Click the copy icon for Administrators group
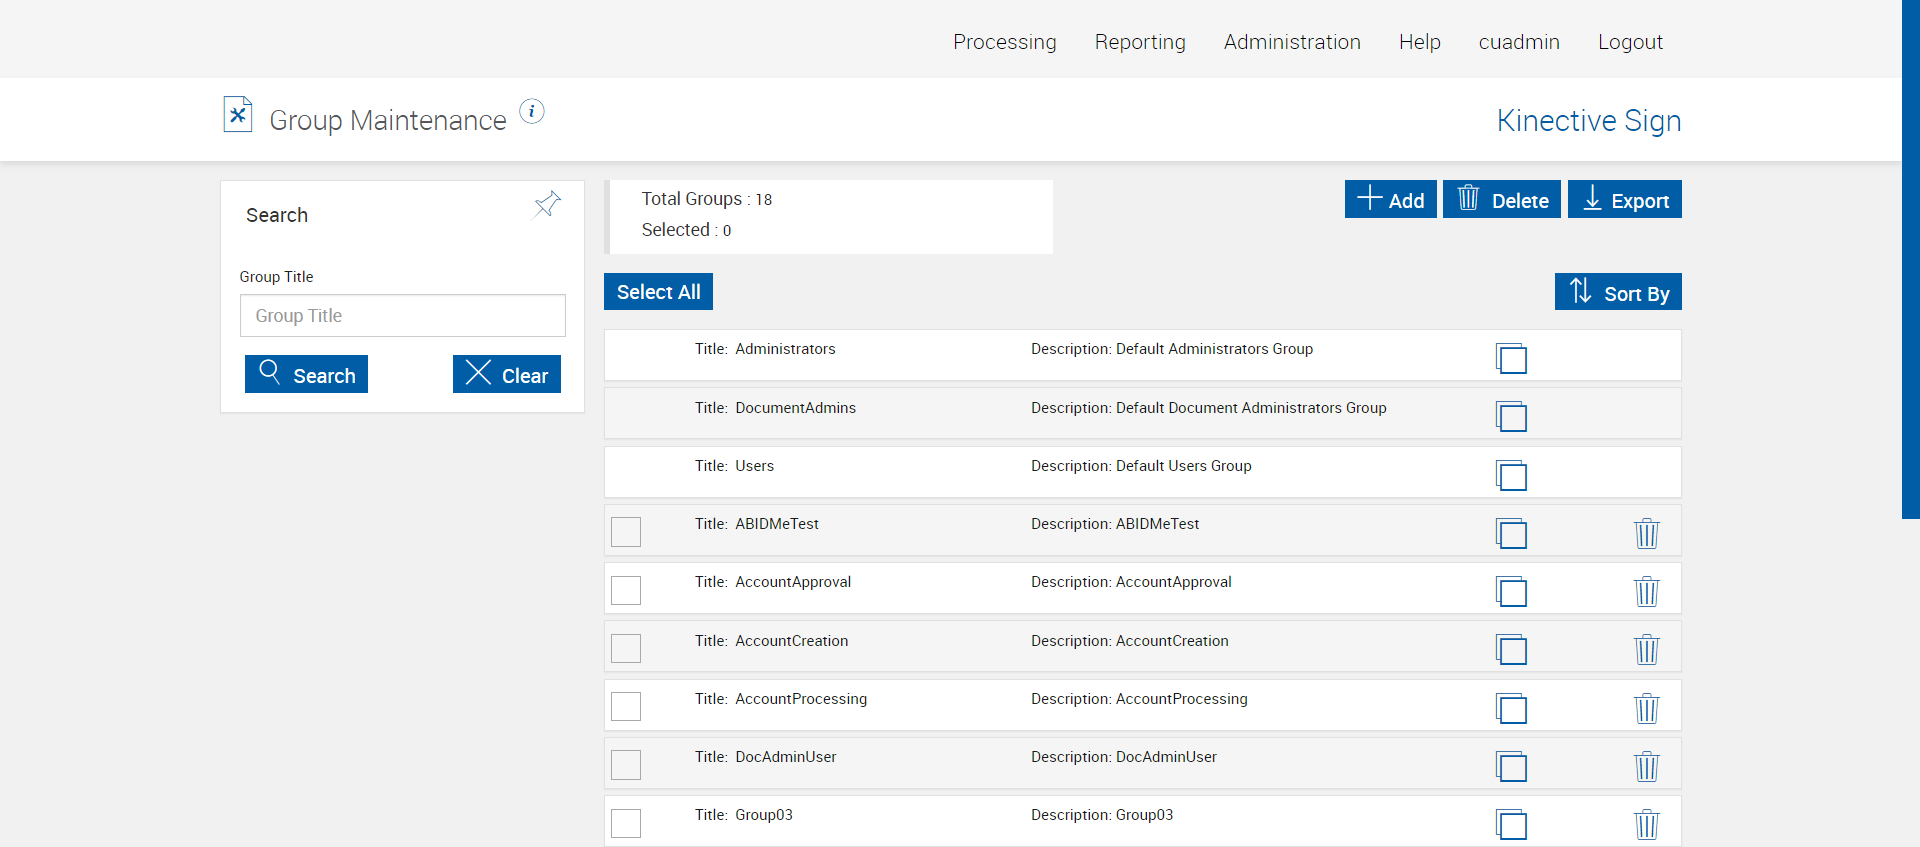Screen dimensions: 1920x847 coord(1511,358)
